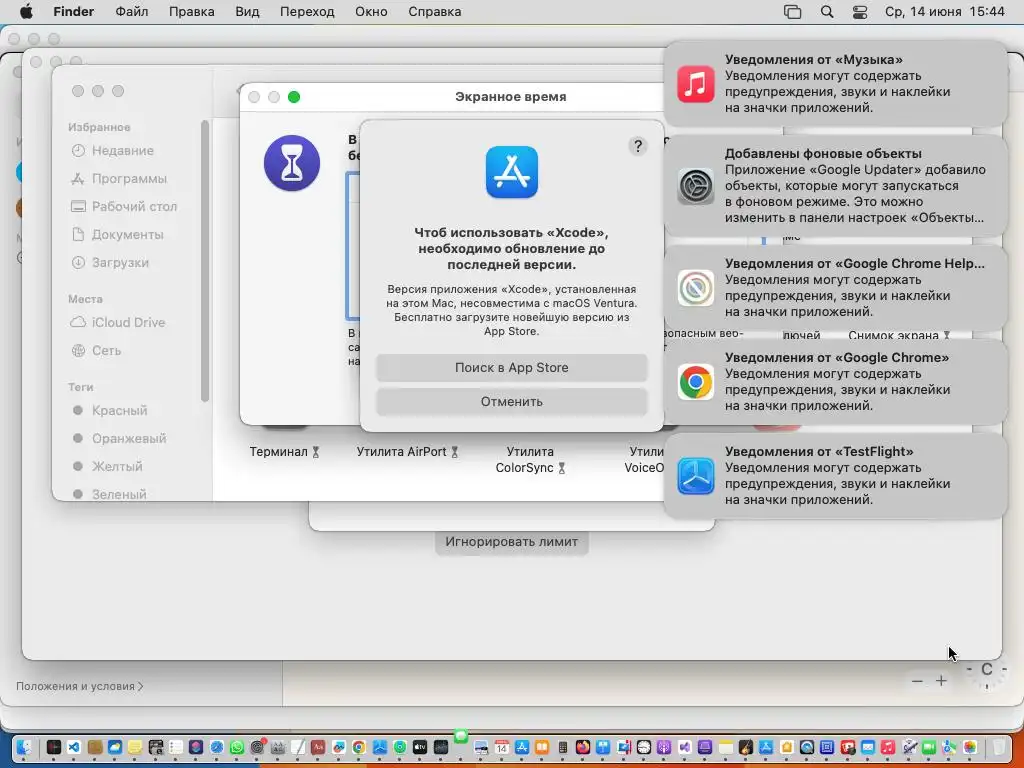Open Stickies from the Dock
Viewport: 1024px width, 768px height.
pos(135,747)
